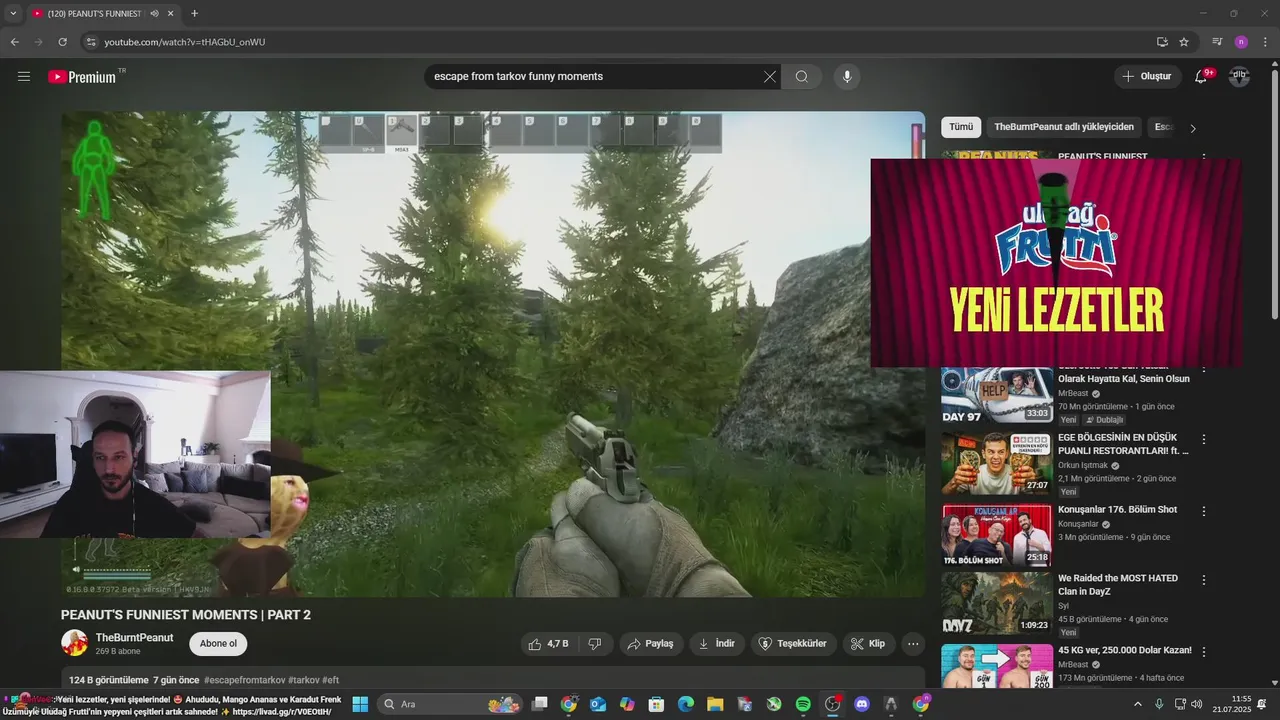Open TheBurntPeanut channel avatar
Image resolution: width=1280 pixels, height=720 pixels.
click(x=74, y=643)
